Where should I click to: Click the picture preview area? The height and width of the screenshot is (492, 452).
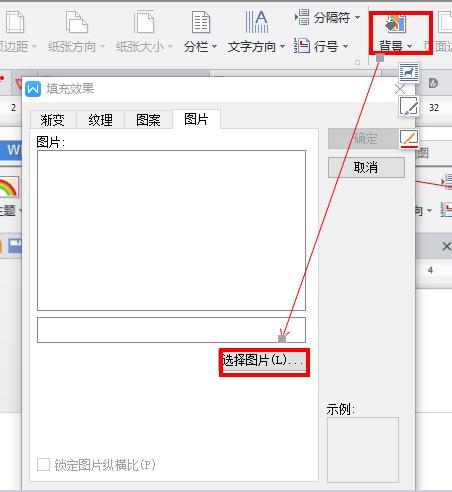tap(171, 230)
